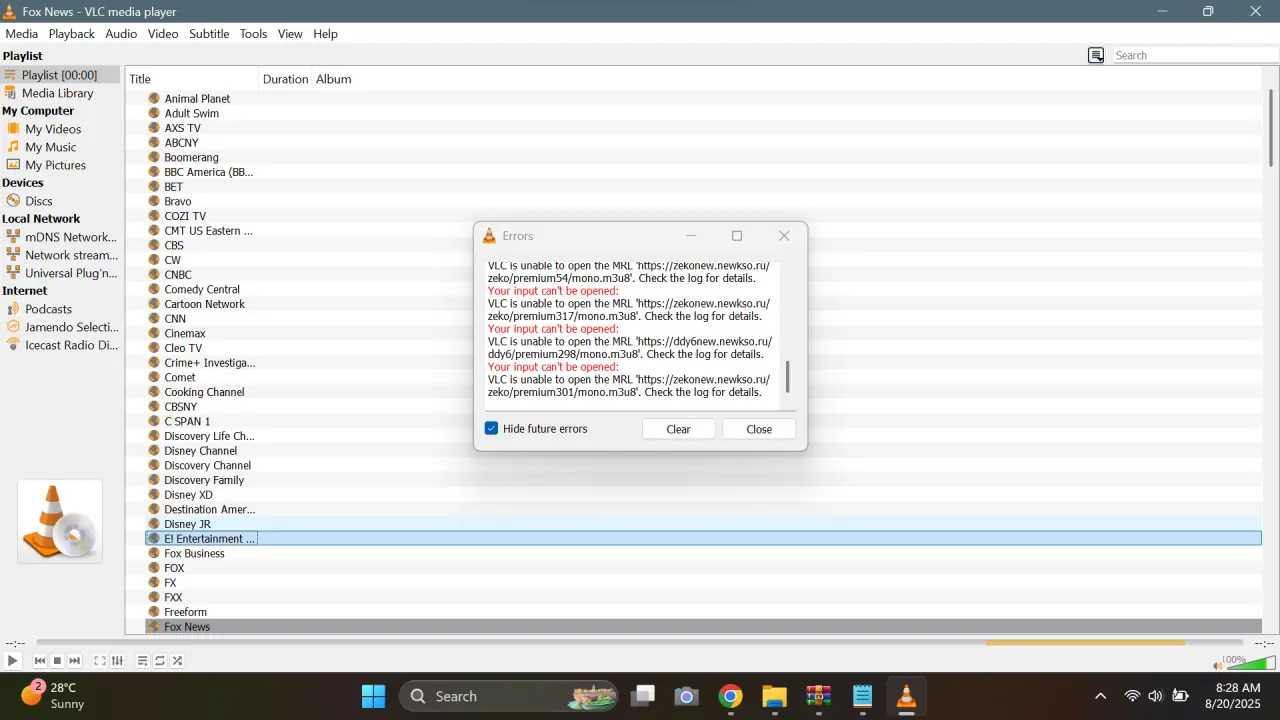
Task: Open the Video menu
Action: pos(163,34)
